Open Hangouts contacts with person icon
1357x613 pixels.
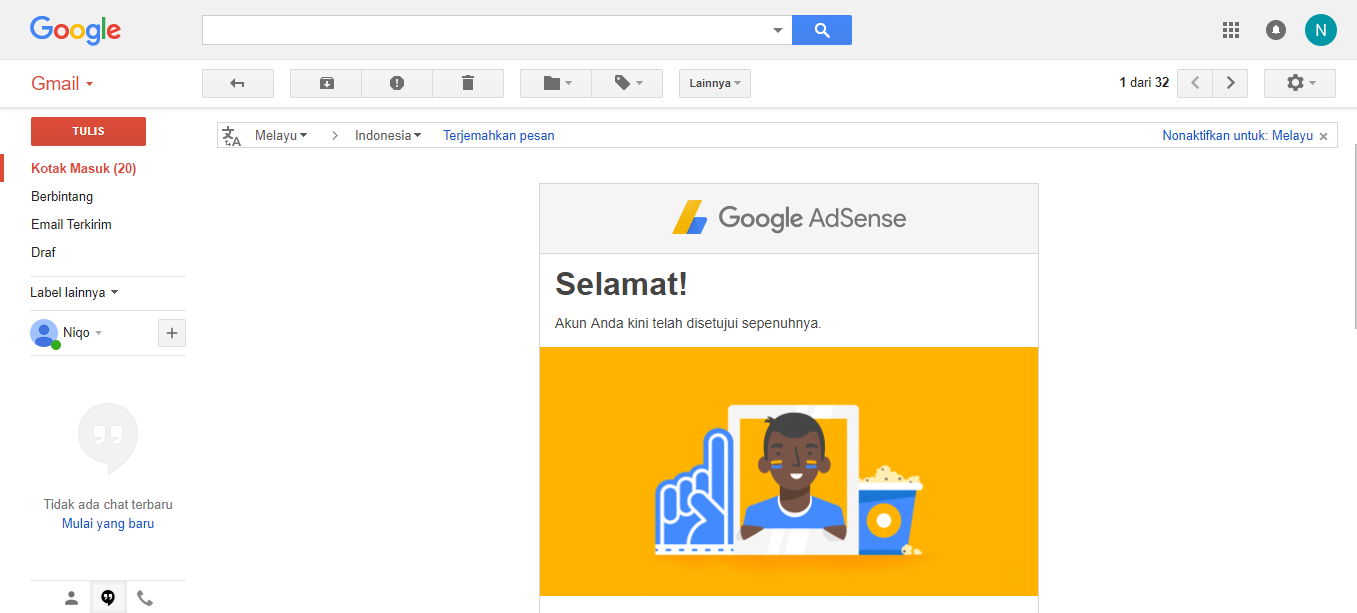pos(71,597)
